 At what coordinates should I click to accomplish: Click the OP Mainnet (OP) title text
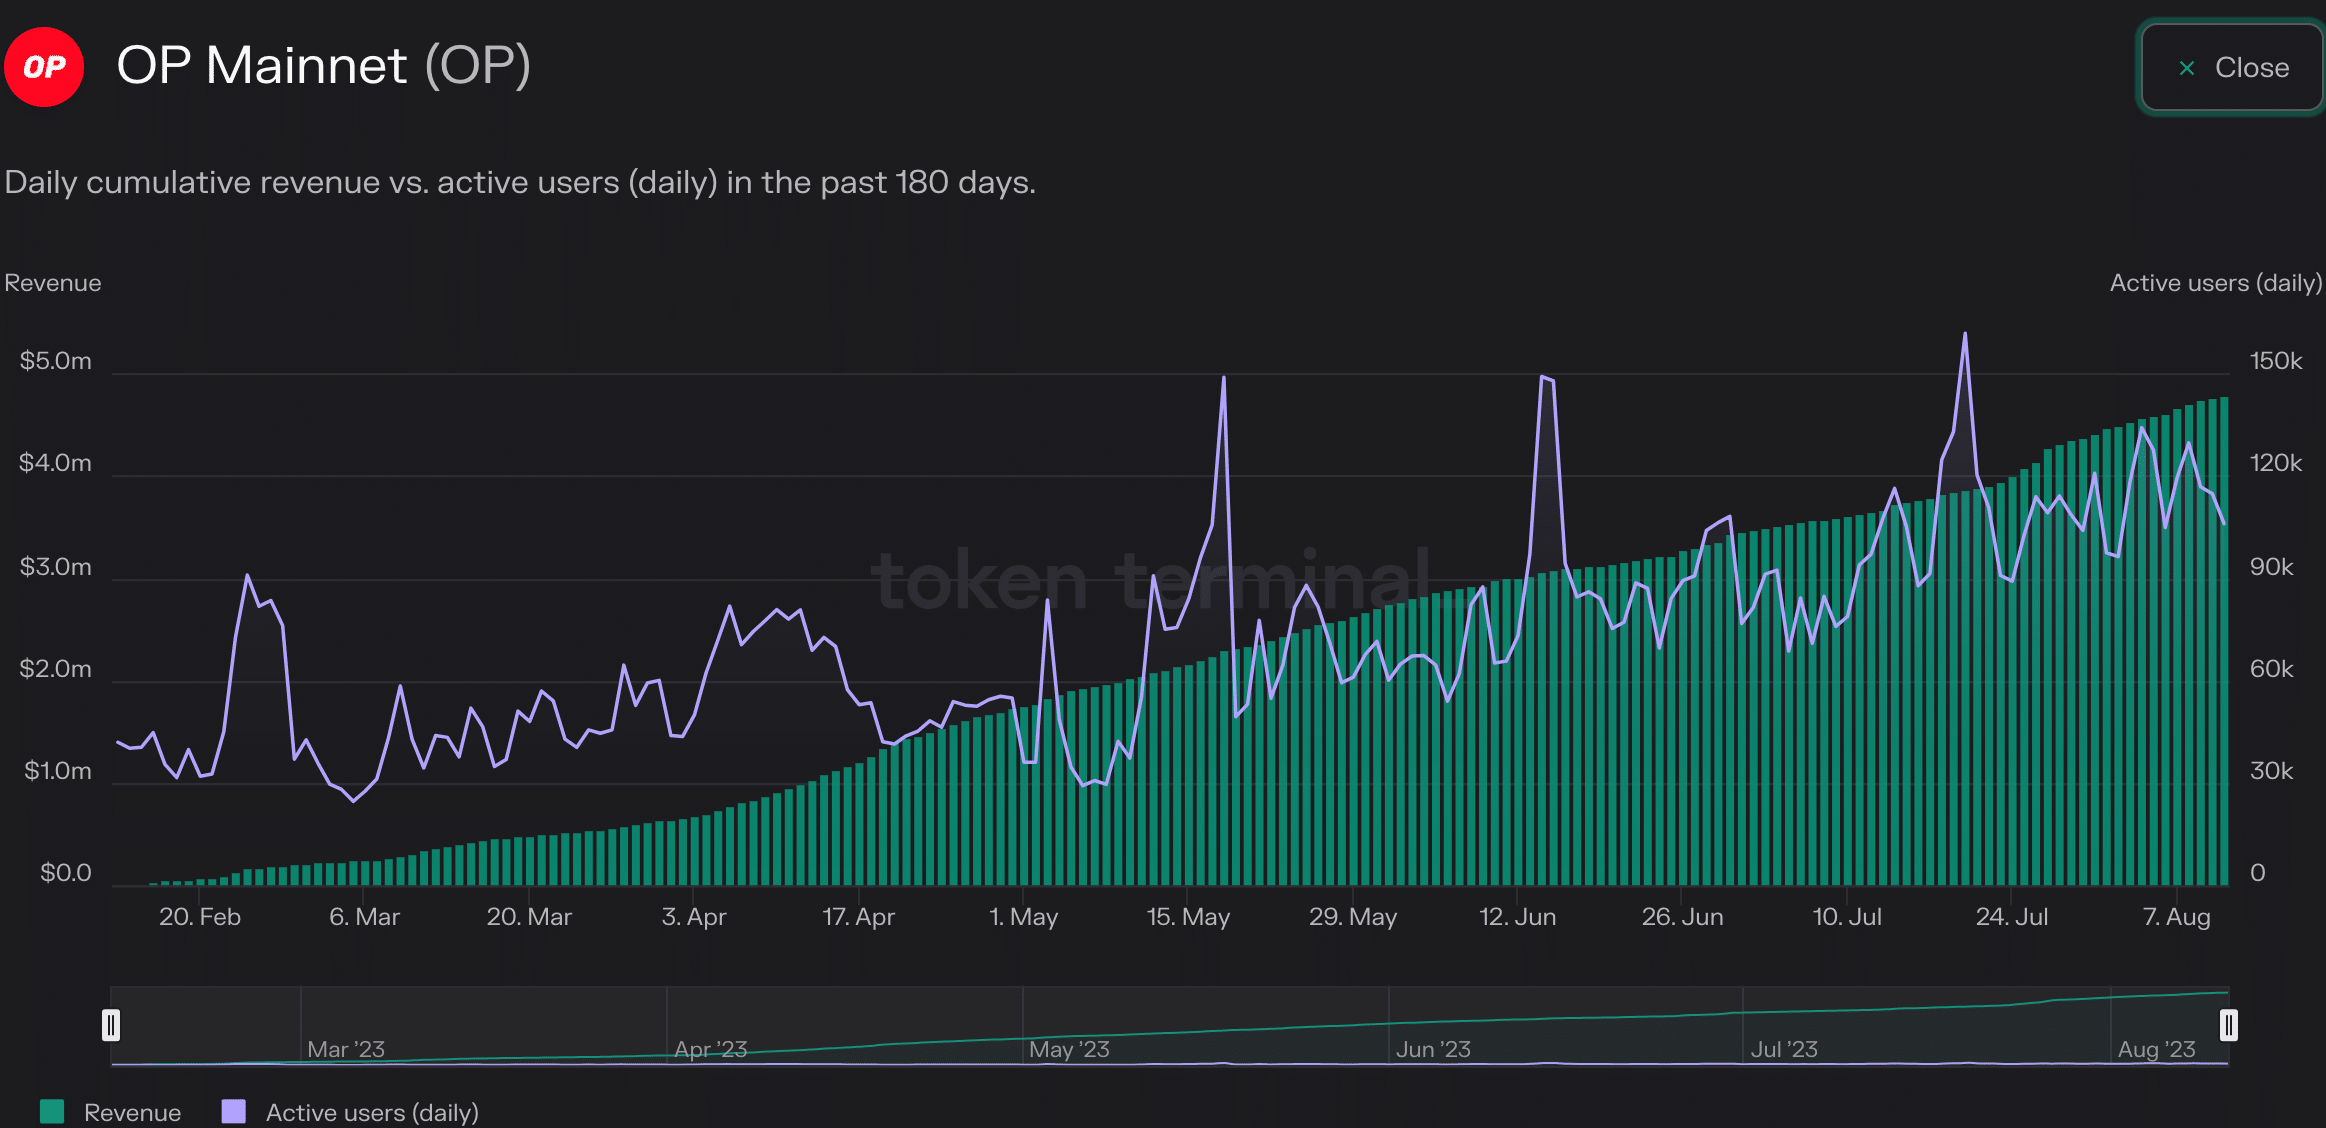point(323,66)
